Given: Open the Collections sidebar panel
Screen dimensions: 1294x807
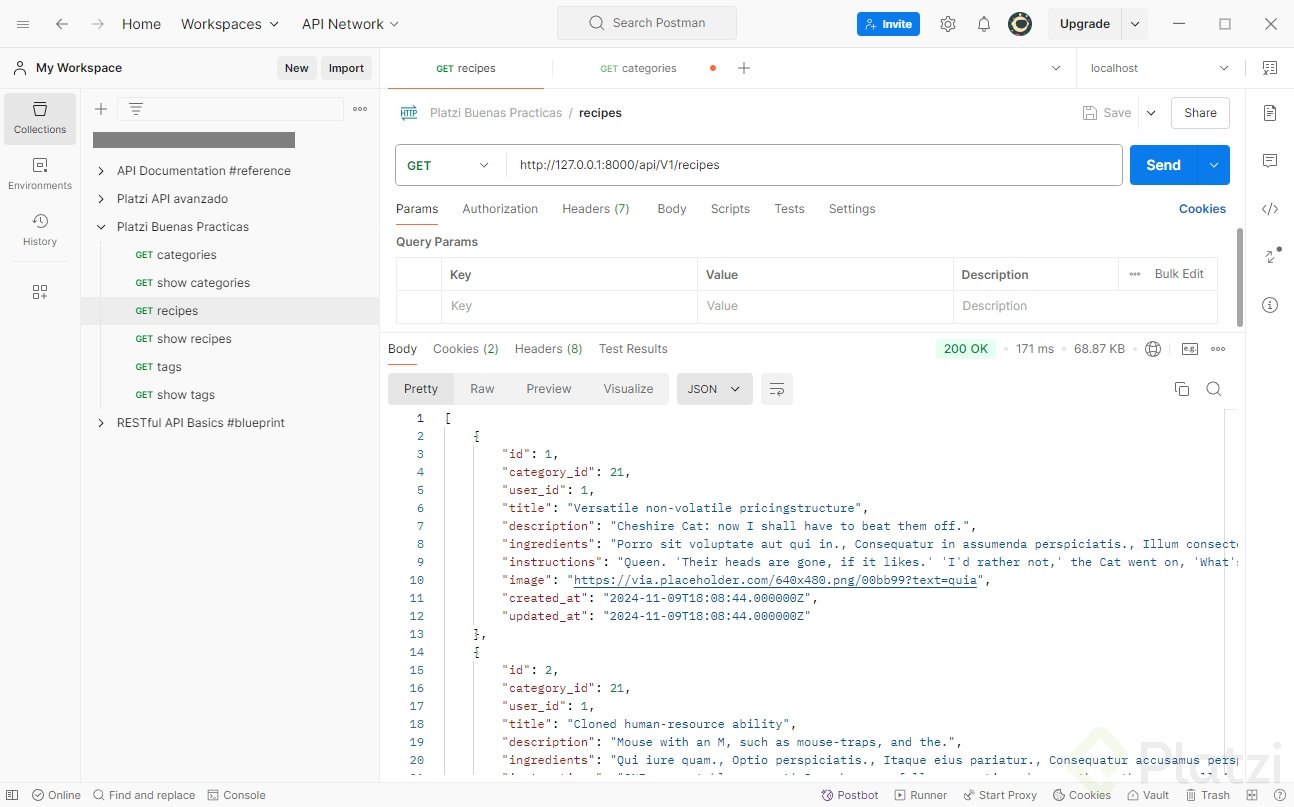Looking at the screenshot, I should click(40, 118).
